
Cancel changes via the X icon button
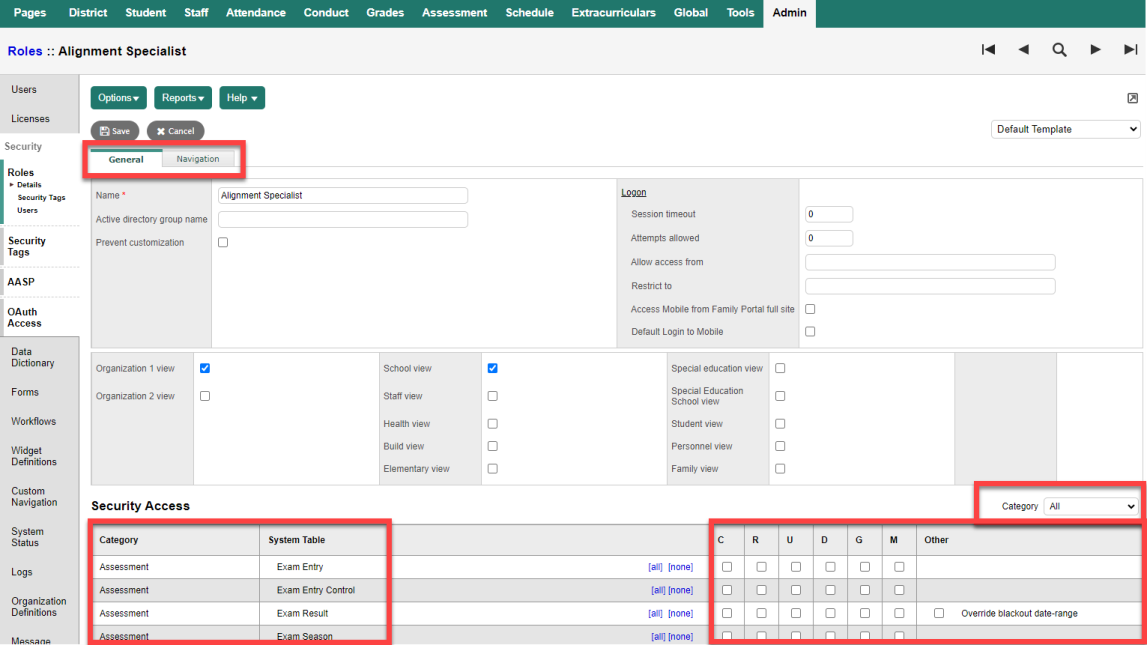pyautogui.click(x=175, y=130)
